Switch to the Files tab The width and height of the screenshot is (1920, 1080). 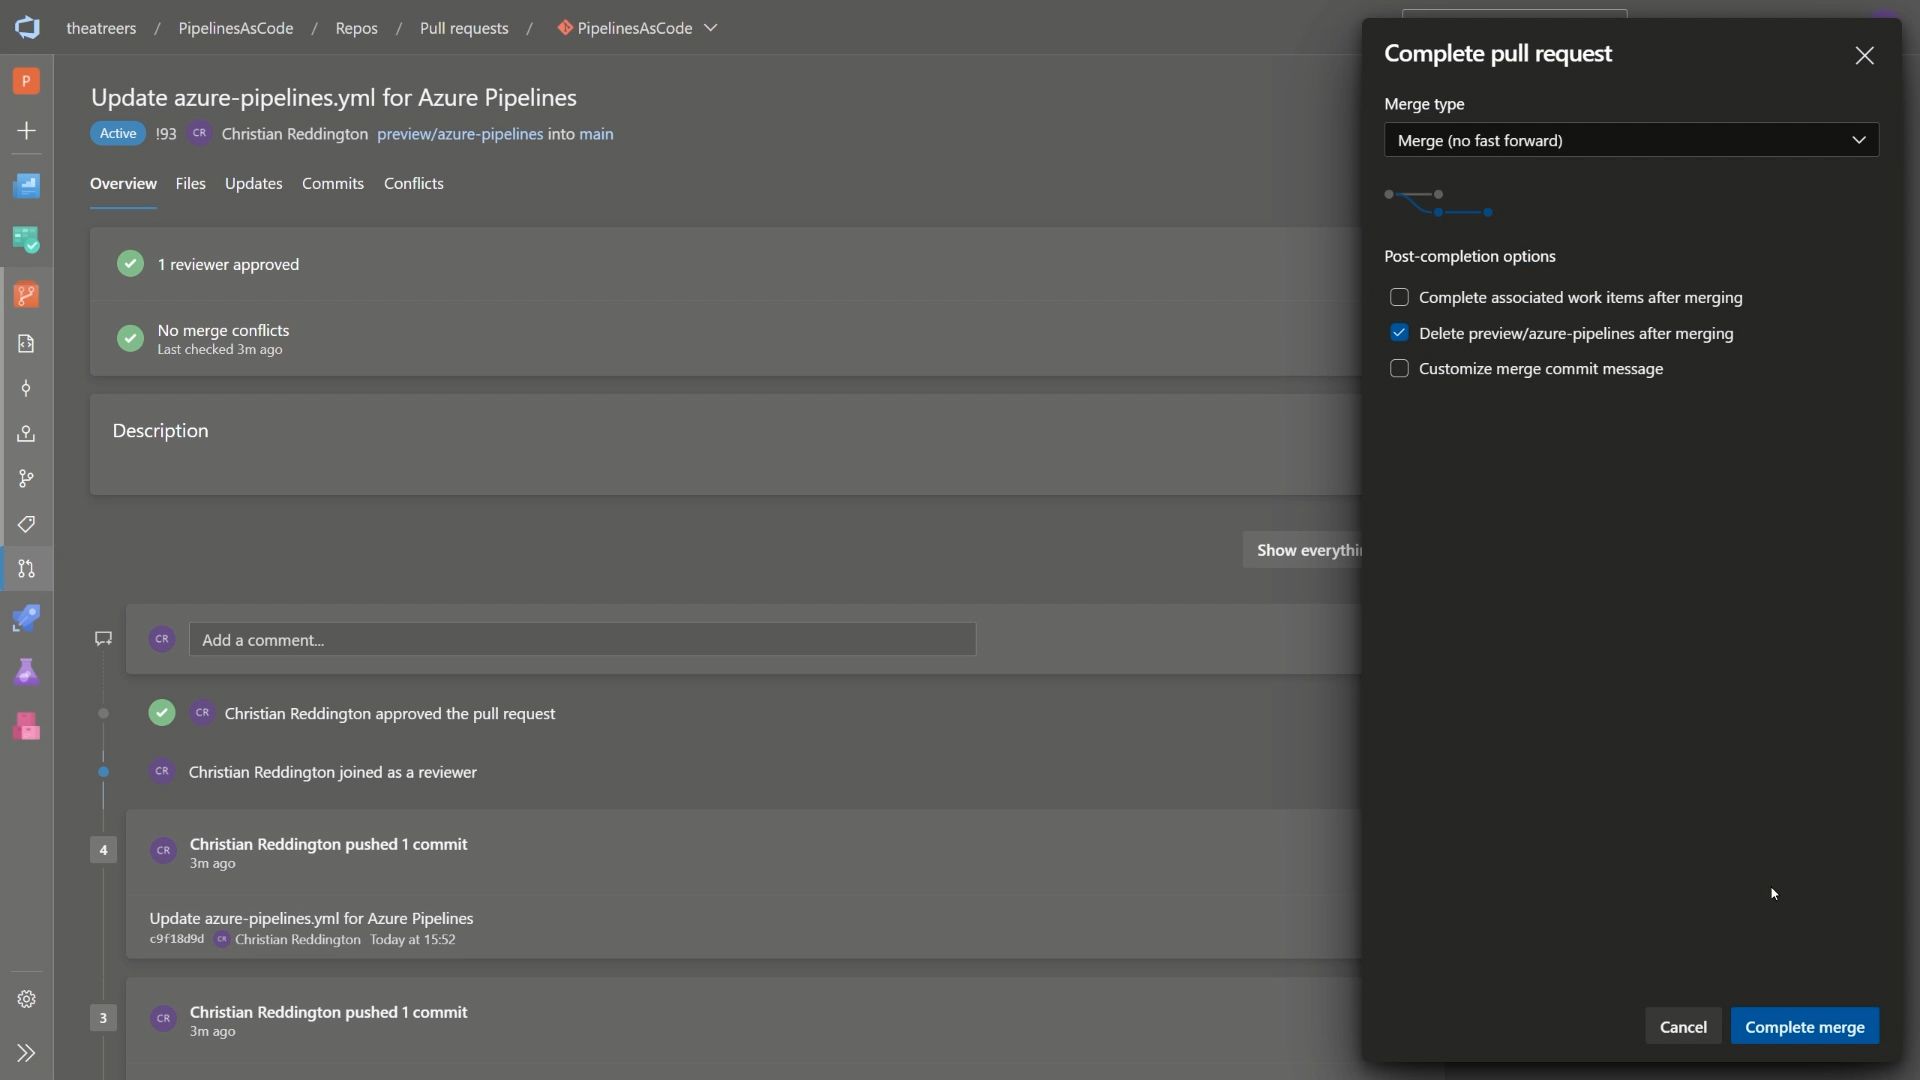point(190,183)
